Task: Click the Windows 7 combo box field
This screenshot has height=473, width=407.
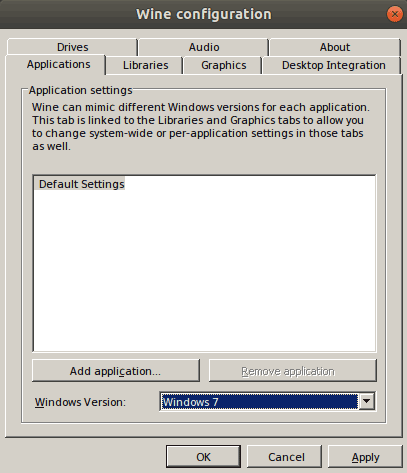Action: click(x=259, y=401)
